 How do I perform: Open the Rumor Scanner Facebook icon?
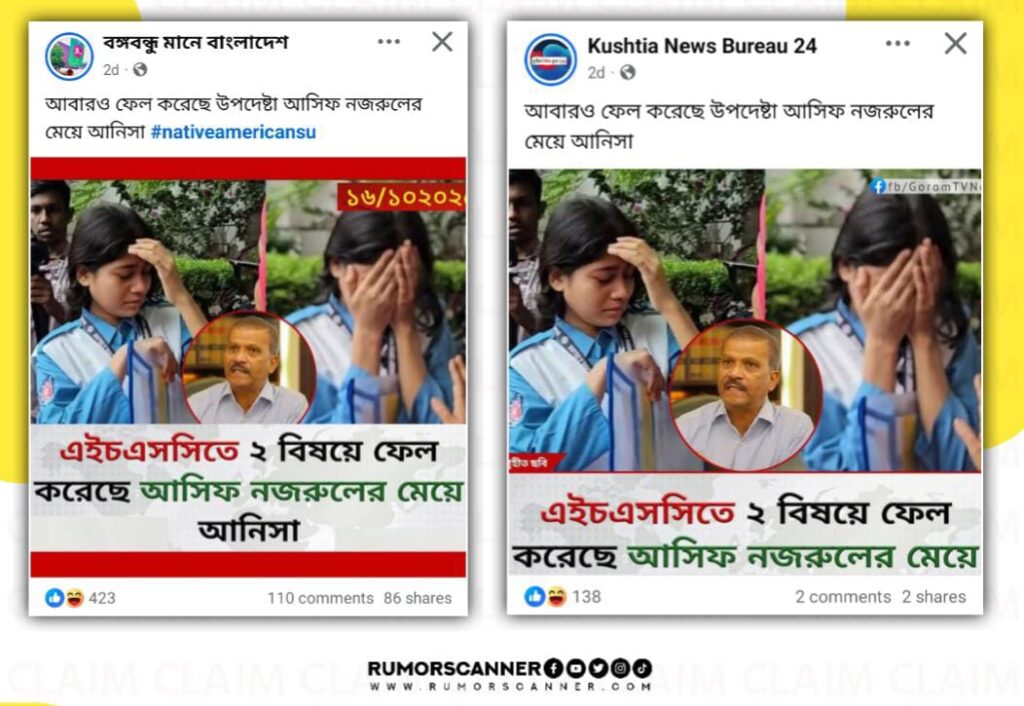[553, 669]
